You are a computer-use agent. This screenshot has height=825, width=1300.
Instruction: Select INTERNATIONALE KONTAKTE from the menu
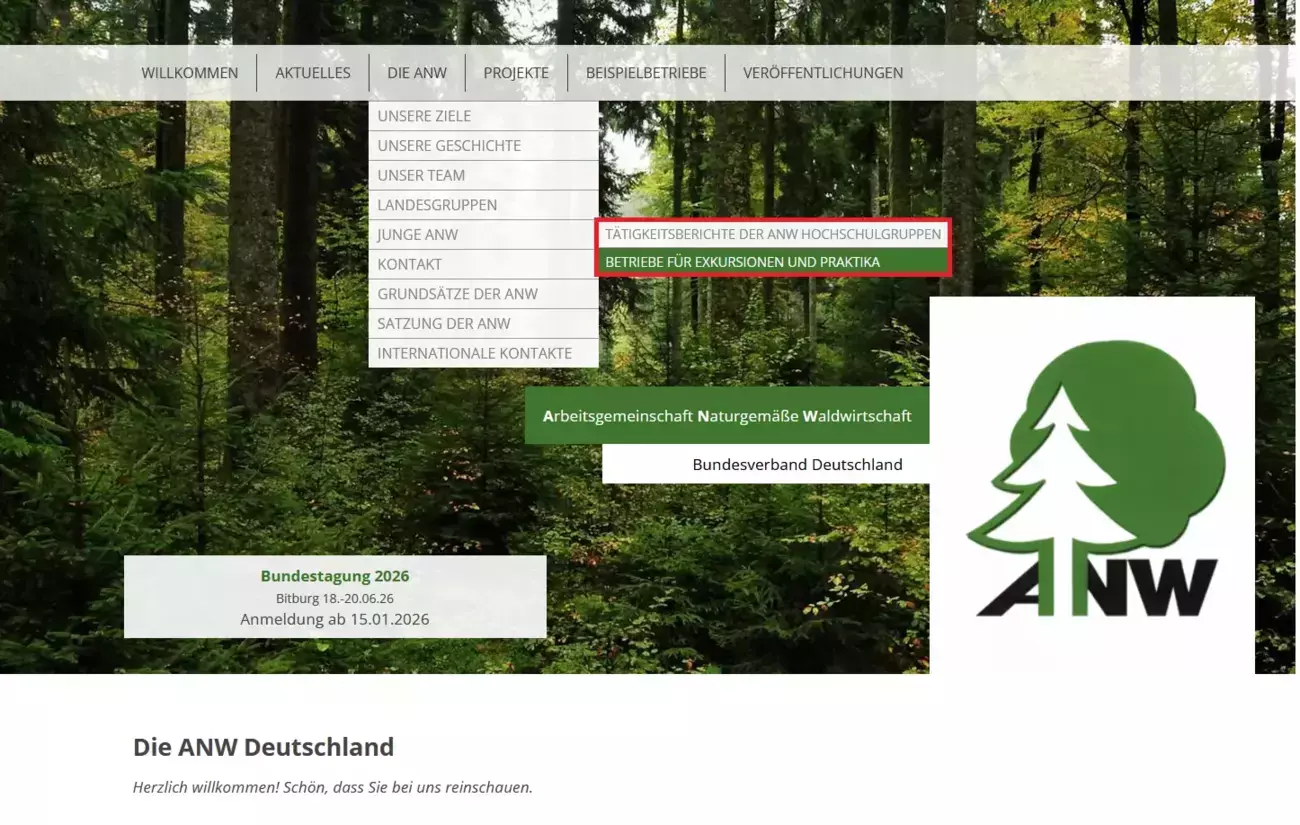pyautogui.click(x=474, y=352)
